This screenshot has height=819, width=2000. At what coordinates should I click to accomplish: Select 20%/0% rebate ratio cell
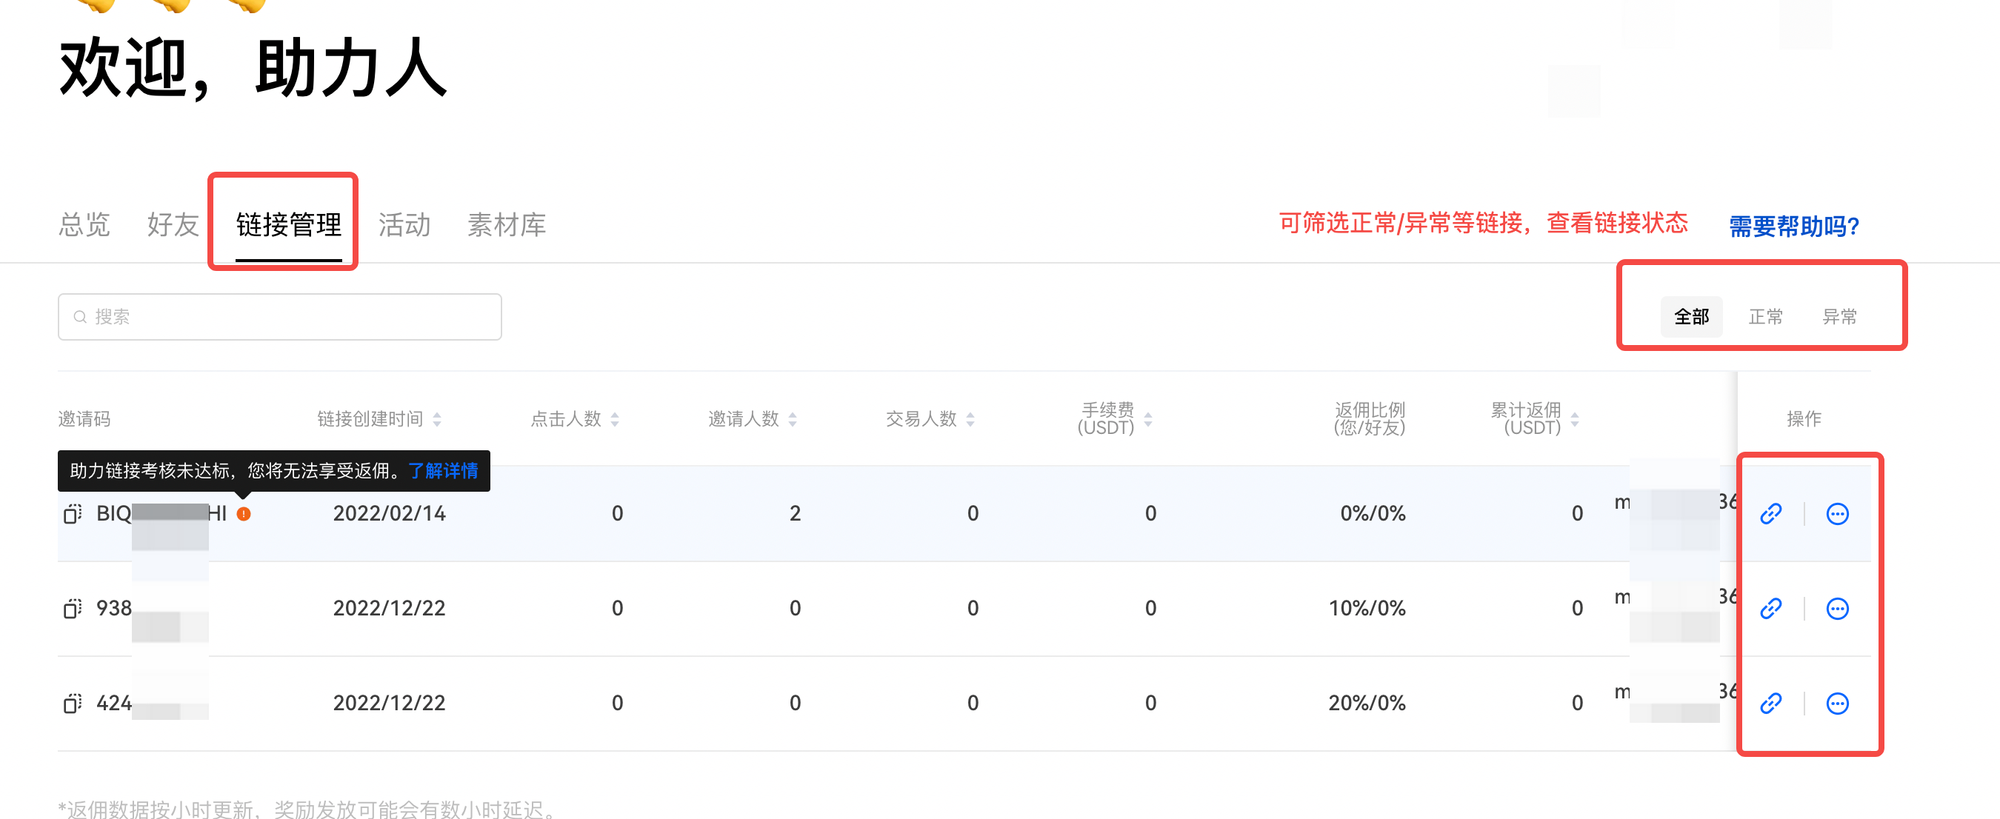click(x=1367, y=704)
